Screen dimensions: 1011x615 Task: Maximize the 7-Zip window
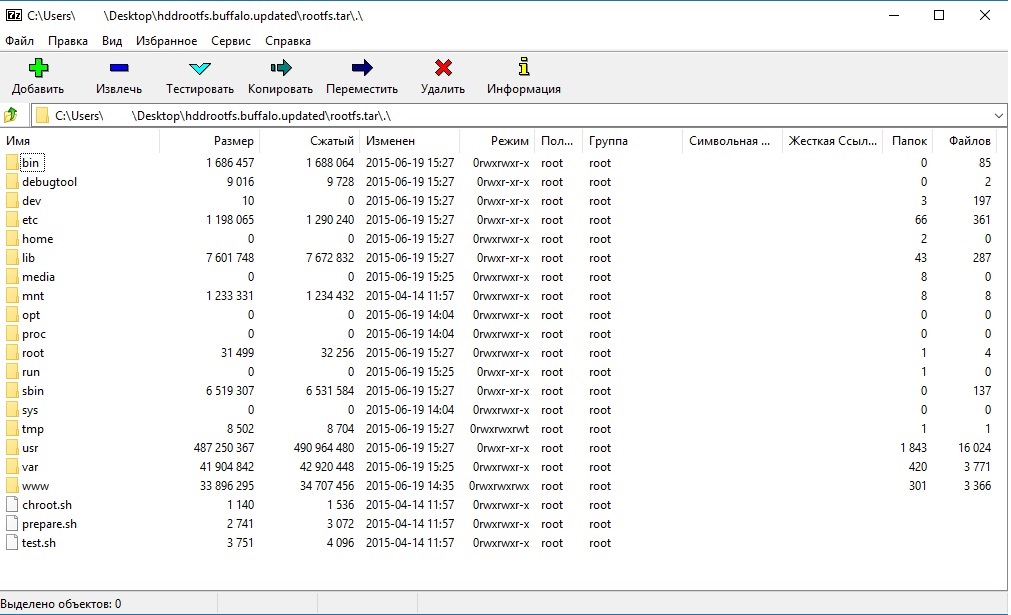[939, 15]
